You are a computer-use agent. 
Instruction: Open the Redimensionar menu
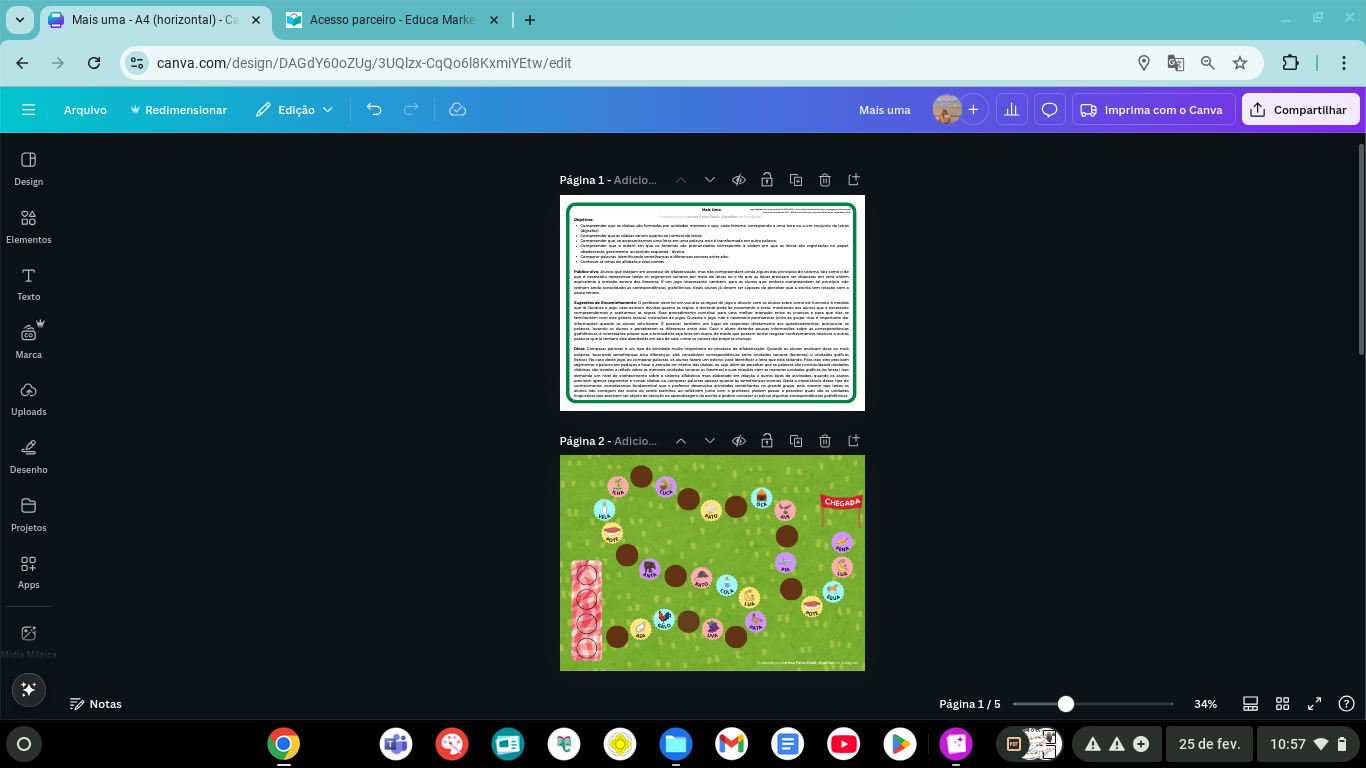click(178, 110)
